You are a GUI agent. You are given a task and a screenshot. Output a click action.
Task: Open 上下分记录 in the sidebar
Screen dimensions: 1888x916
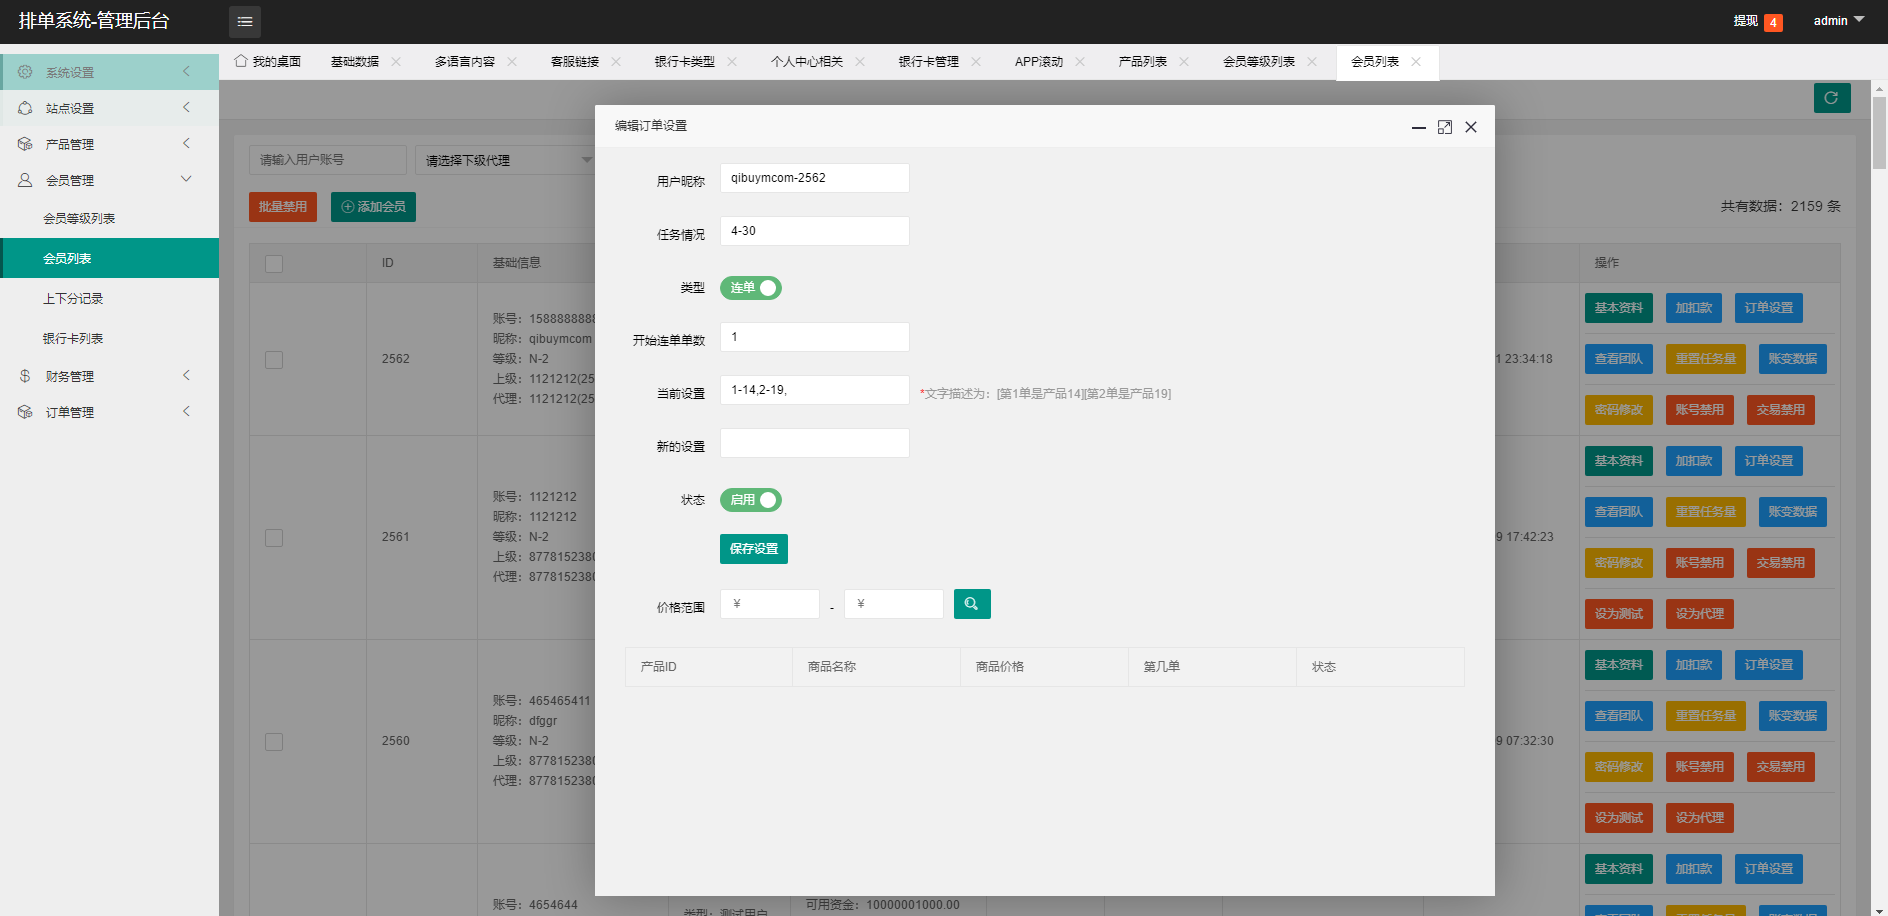(73, 299)
